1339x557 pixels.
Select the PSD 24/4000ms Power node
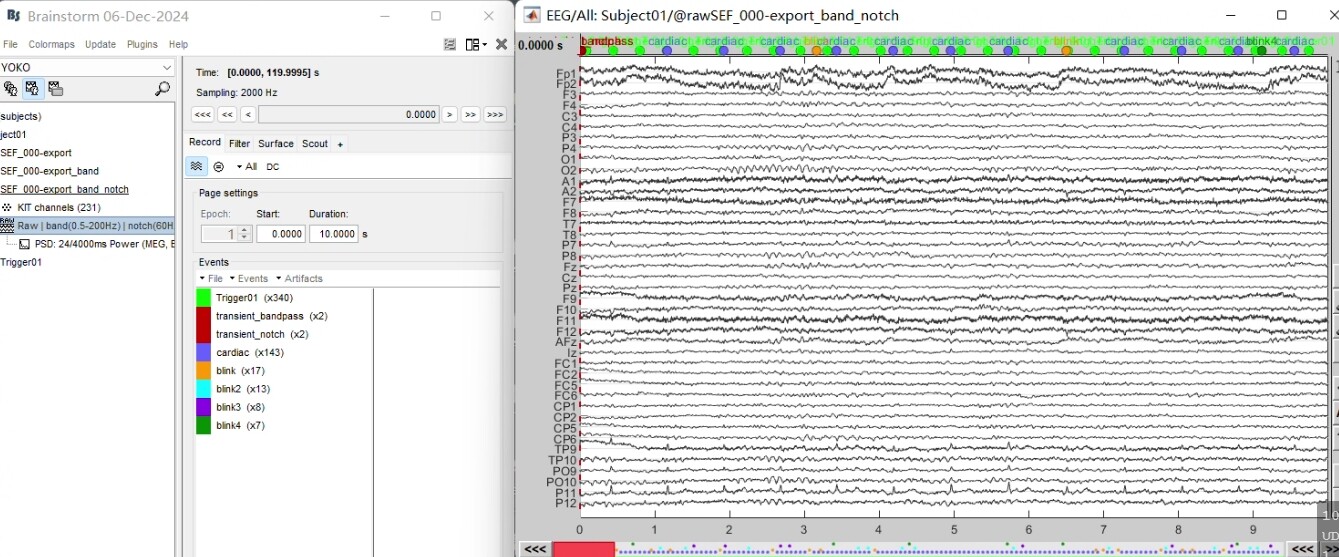point(96,244)
